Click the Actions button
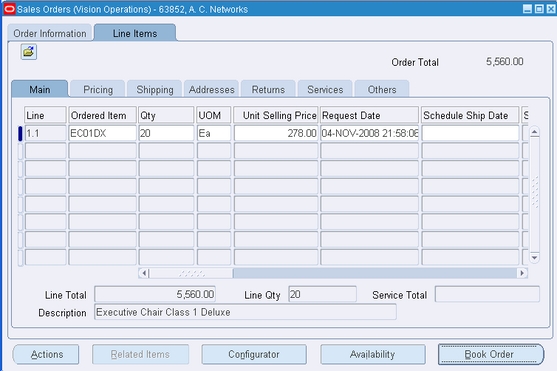The height and width of the screenshot is (371, 557). (46, 354)
